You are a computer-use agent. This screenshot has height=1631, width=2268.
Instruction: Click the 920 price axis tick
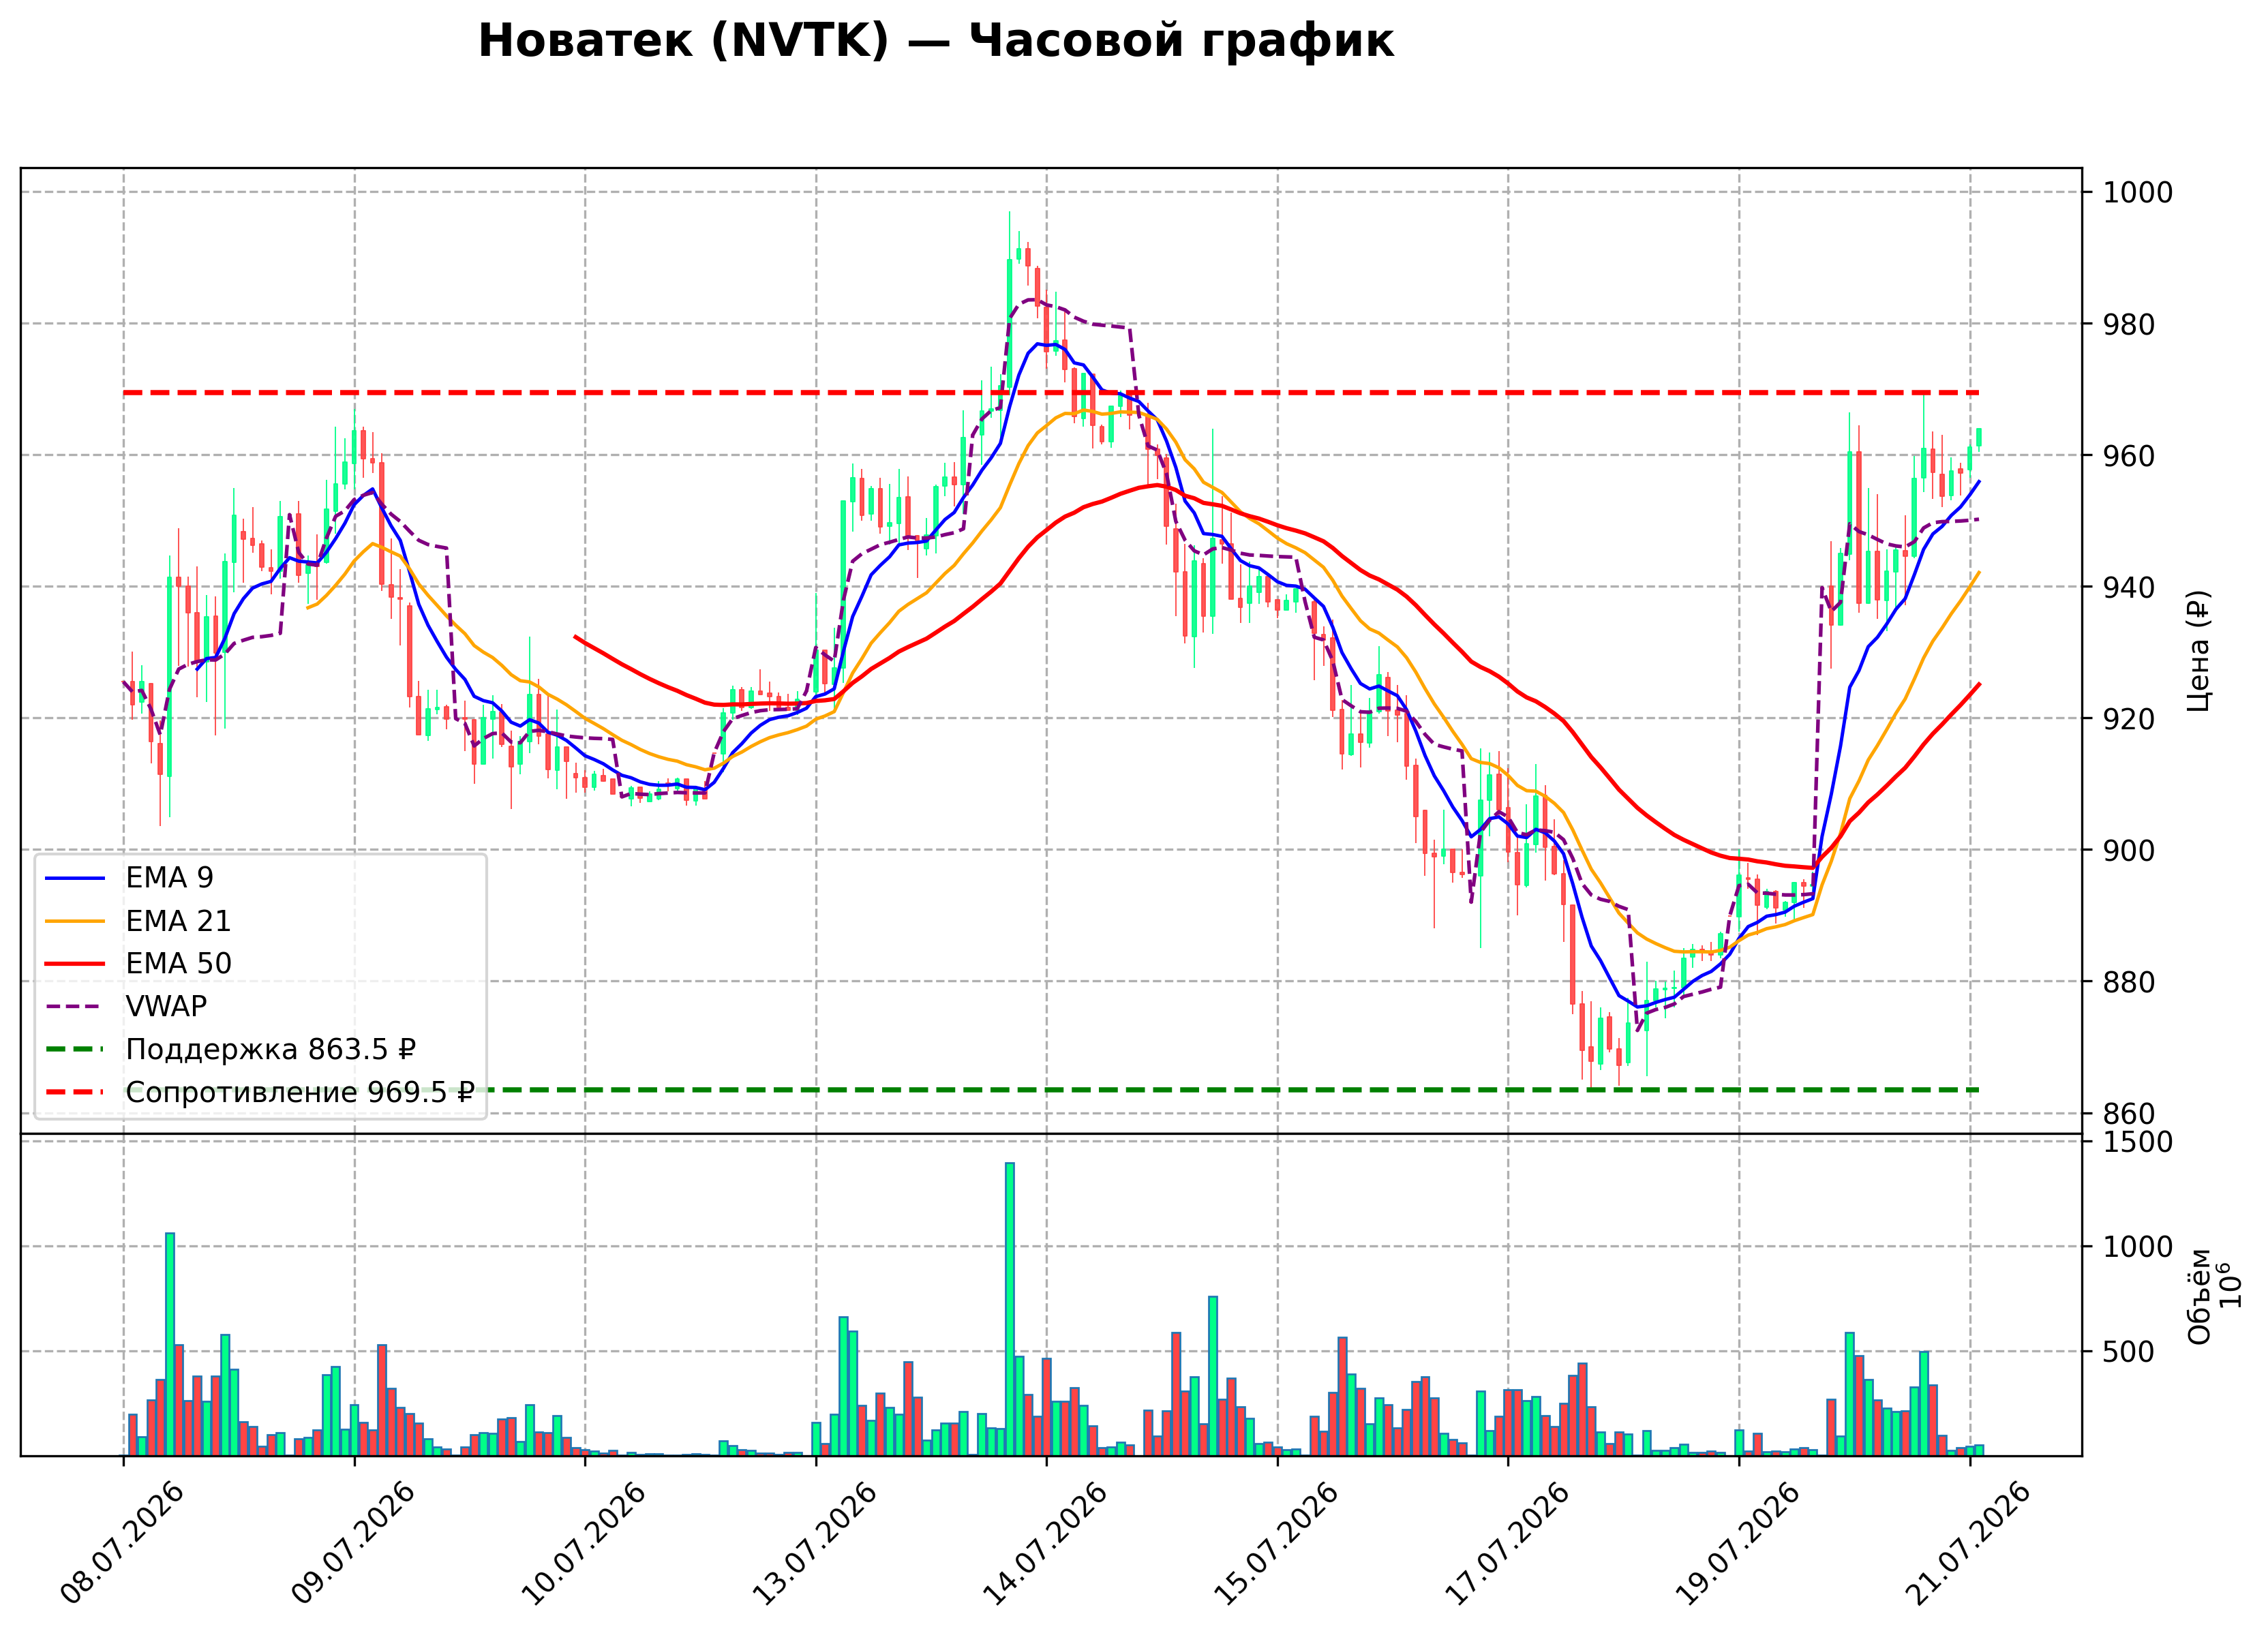tap(2129, 719)
